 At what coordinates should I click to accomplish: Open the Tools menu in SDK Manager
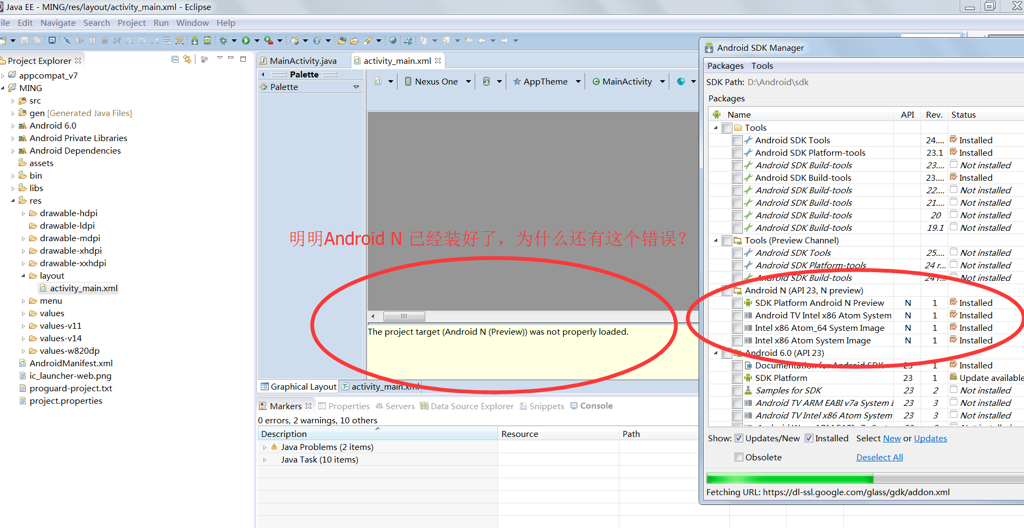pos(762,66)
